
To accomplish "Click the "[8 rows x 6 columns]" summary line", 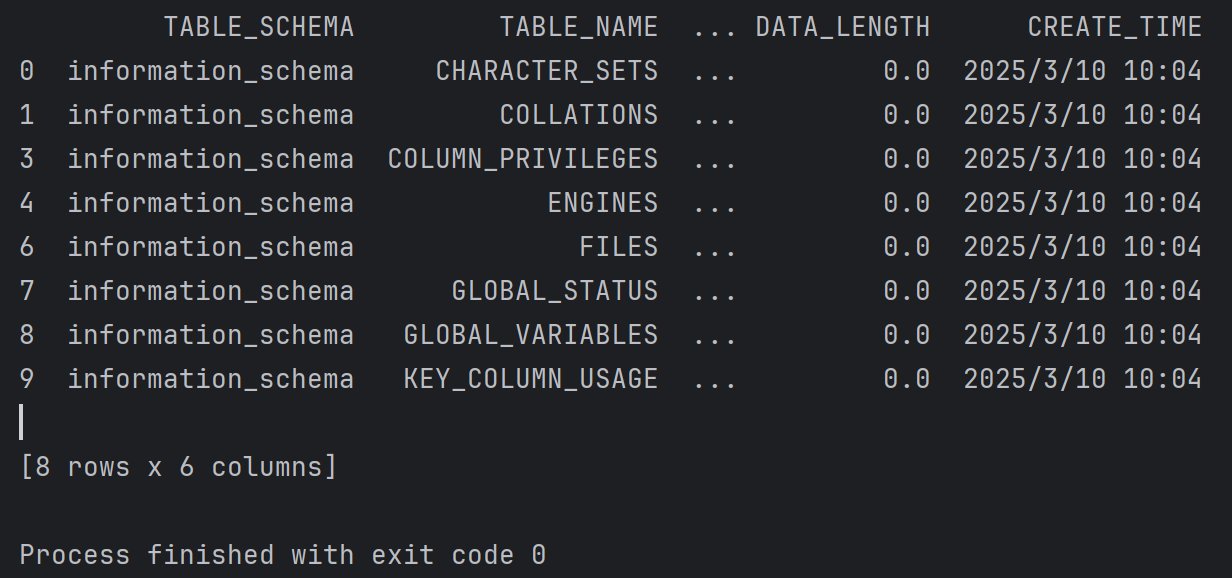I will coord(179,467).
